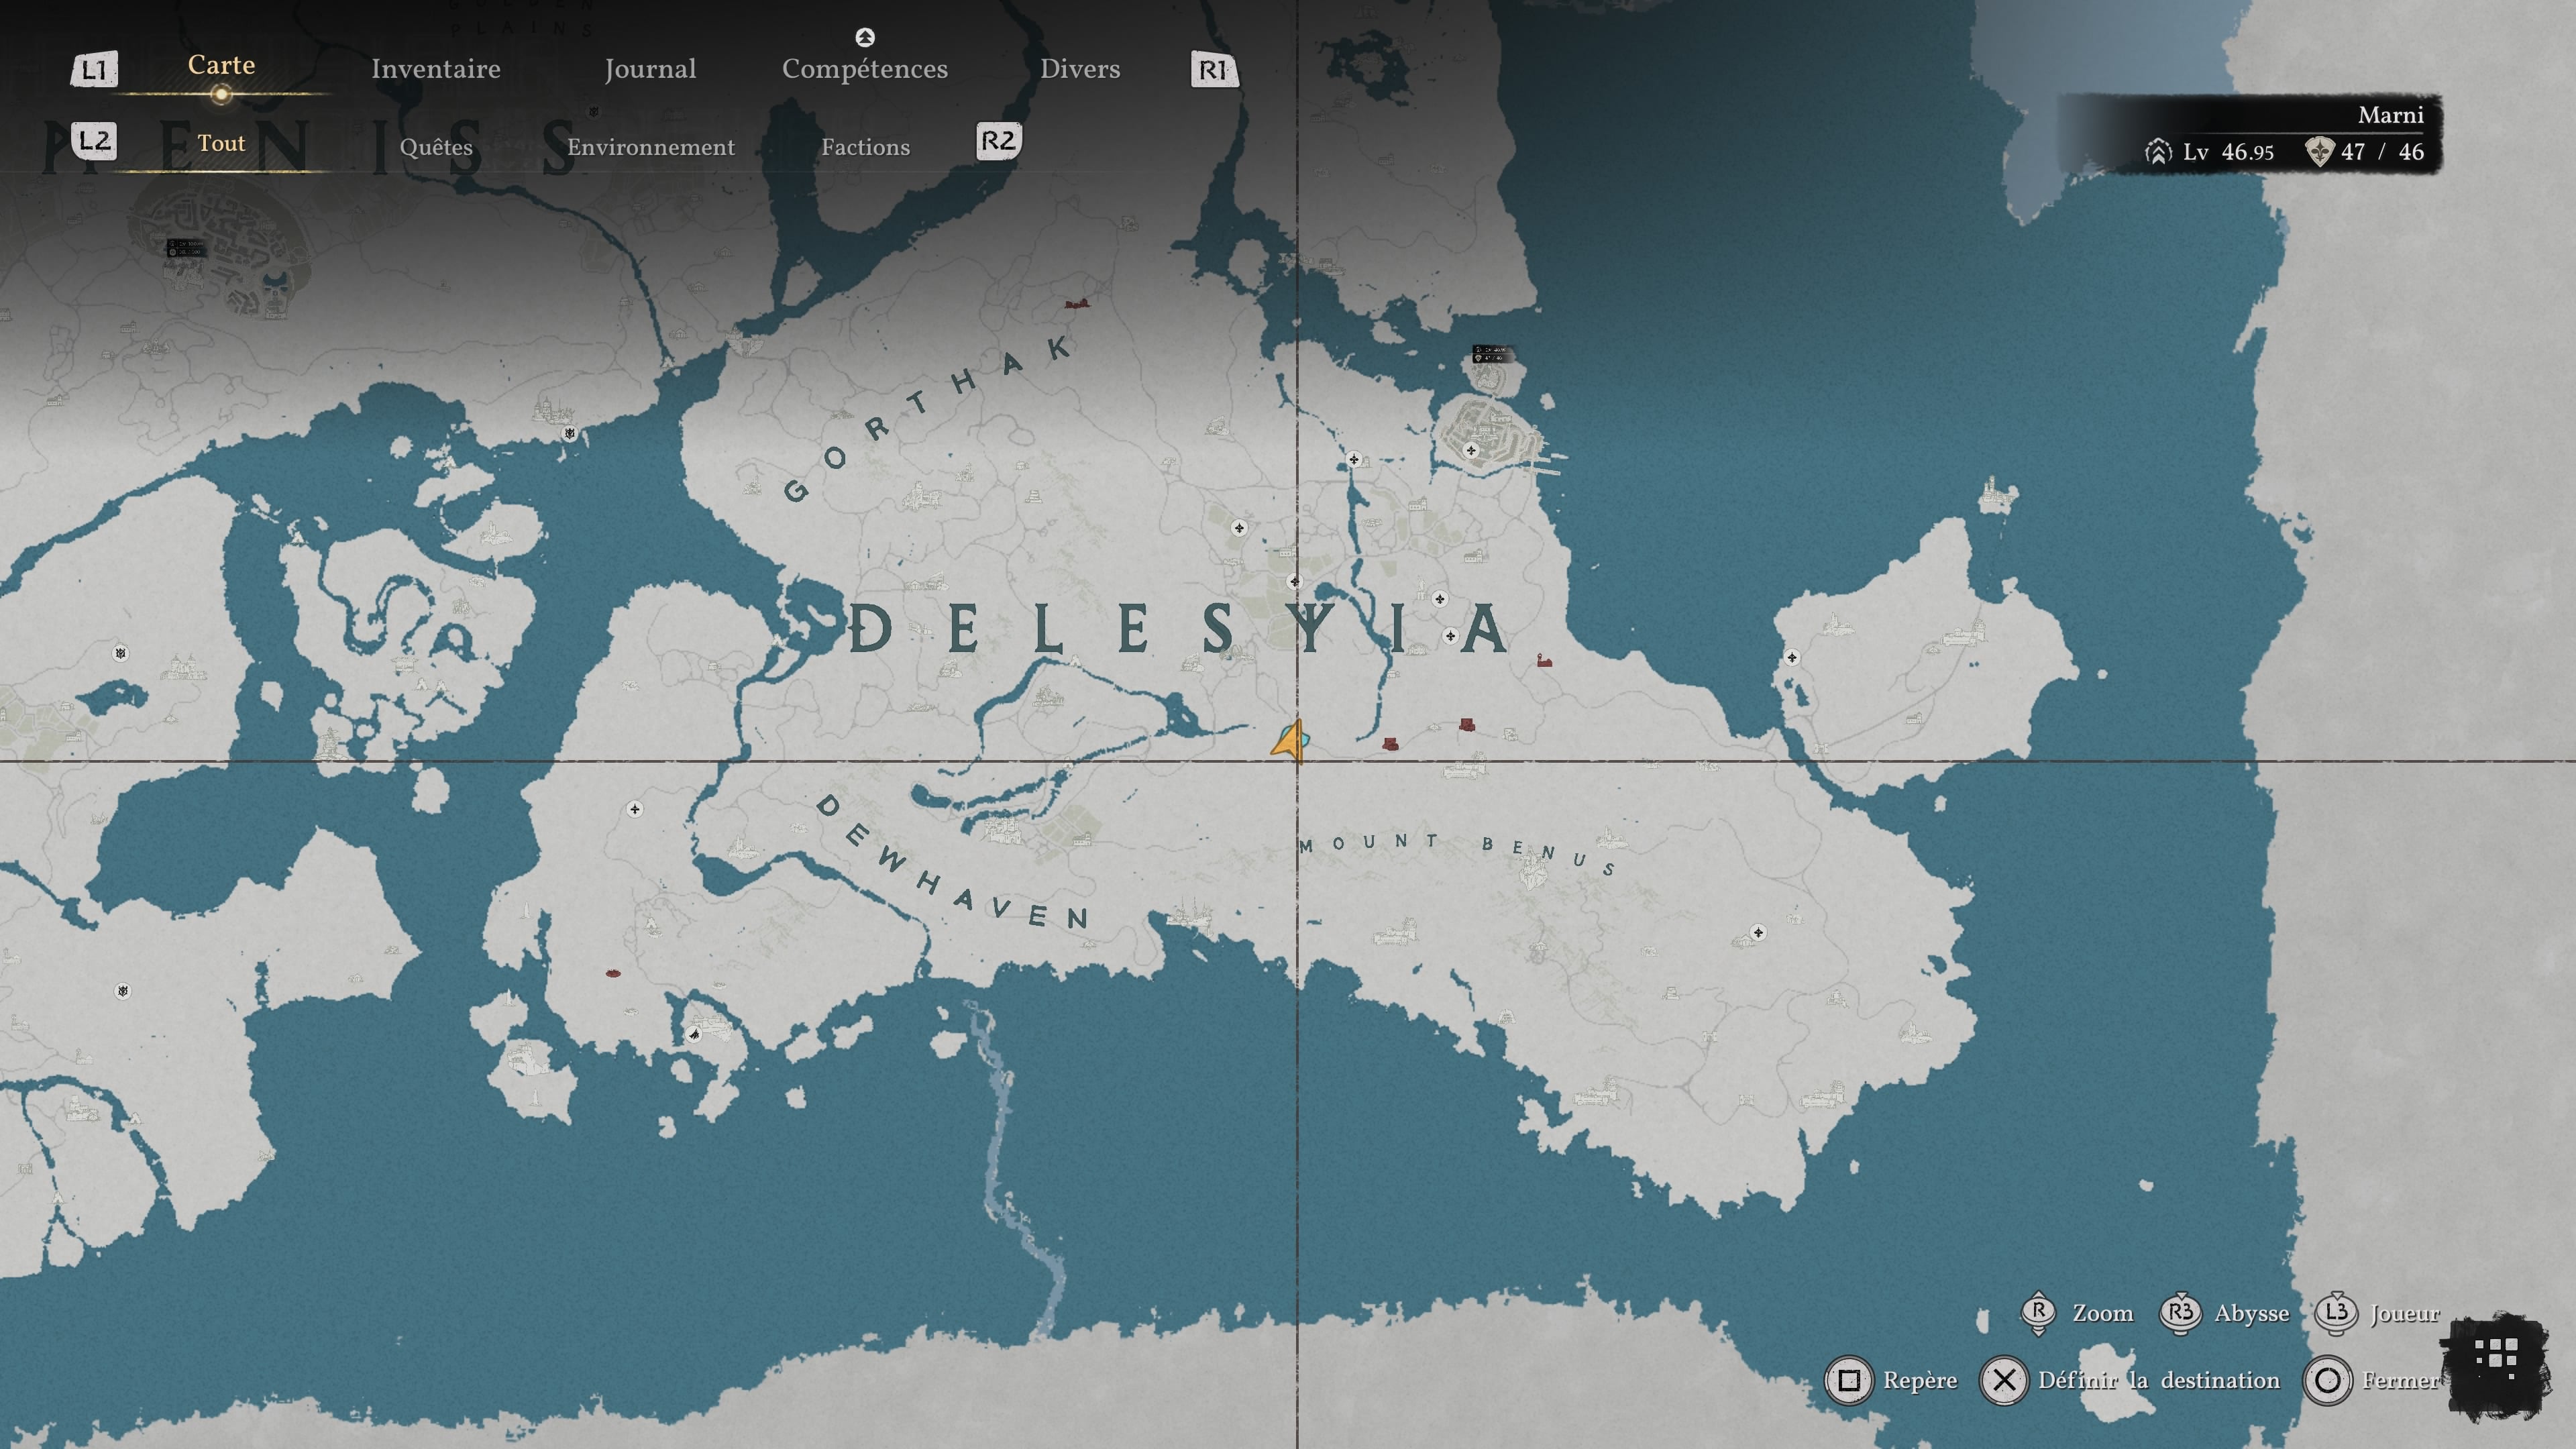Screen dimensions: 2576x1449
Task: Filter the map by Quêtes
Action: coord(436,147)
